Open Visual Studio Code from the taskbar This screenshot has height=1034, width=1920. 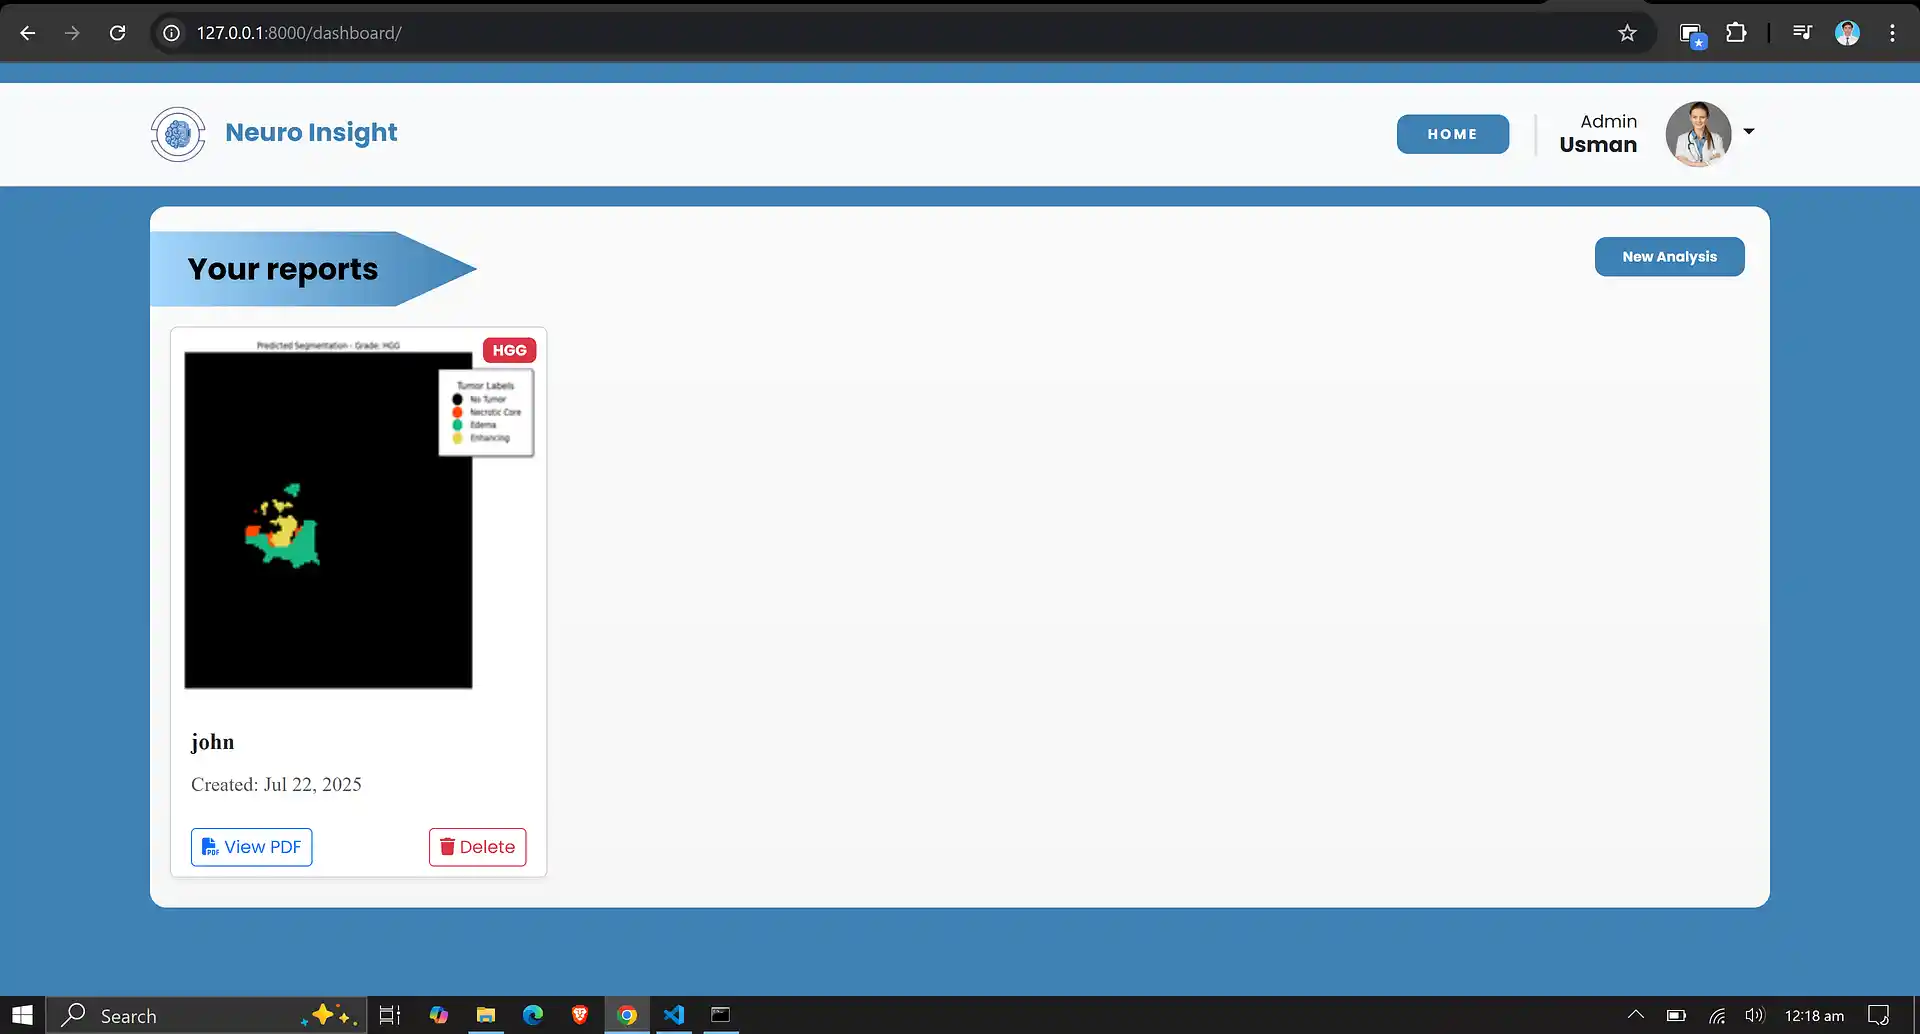(x=673, y=1015)
